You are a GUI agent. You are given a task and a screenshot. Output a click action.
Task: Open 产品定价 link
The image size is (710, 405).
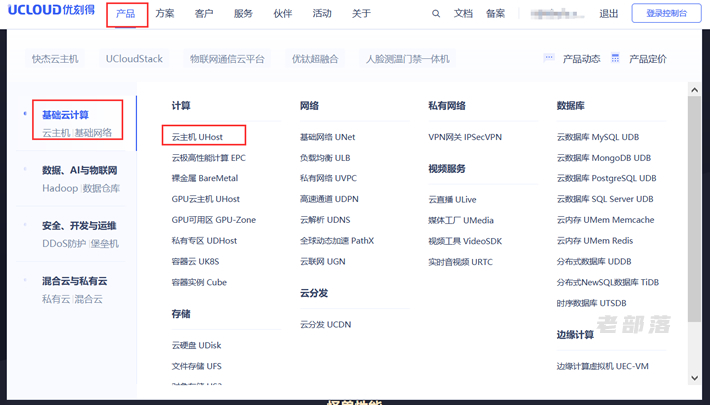click(x=648, y=59)
